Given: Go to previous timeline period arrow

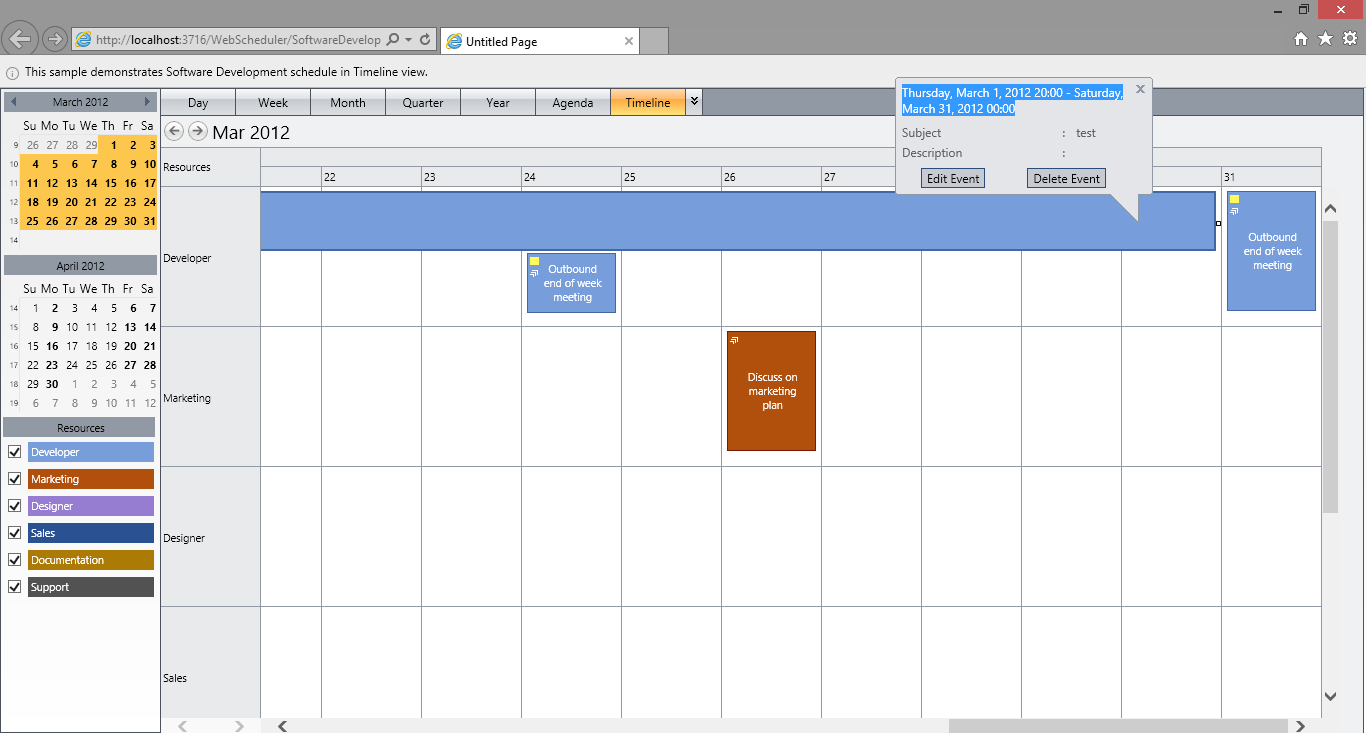Looking at the screenshot, I should coord(174,131).
